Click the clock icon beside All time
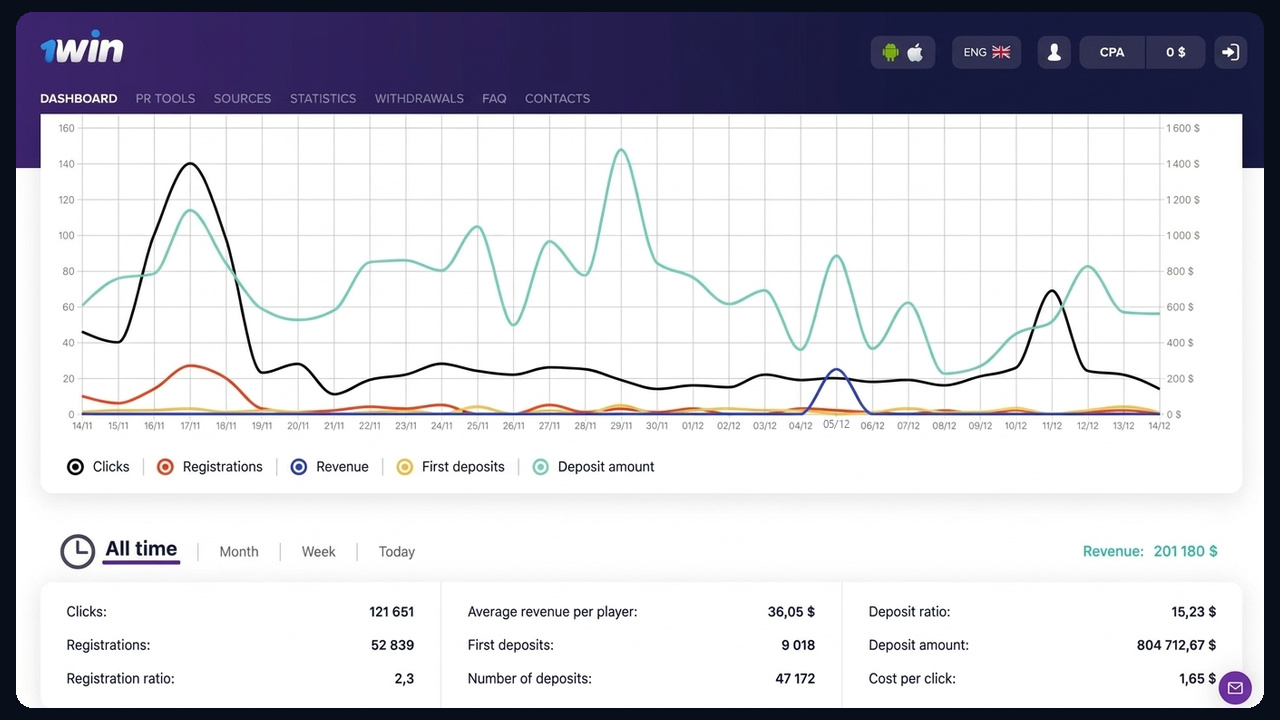 tap(77, 551)
